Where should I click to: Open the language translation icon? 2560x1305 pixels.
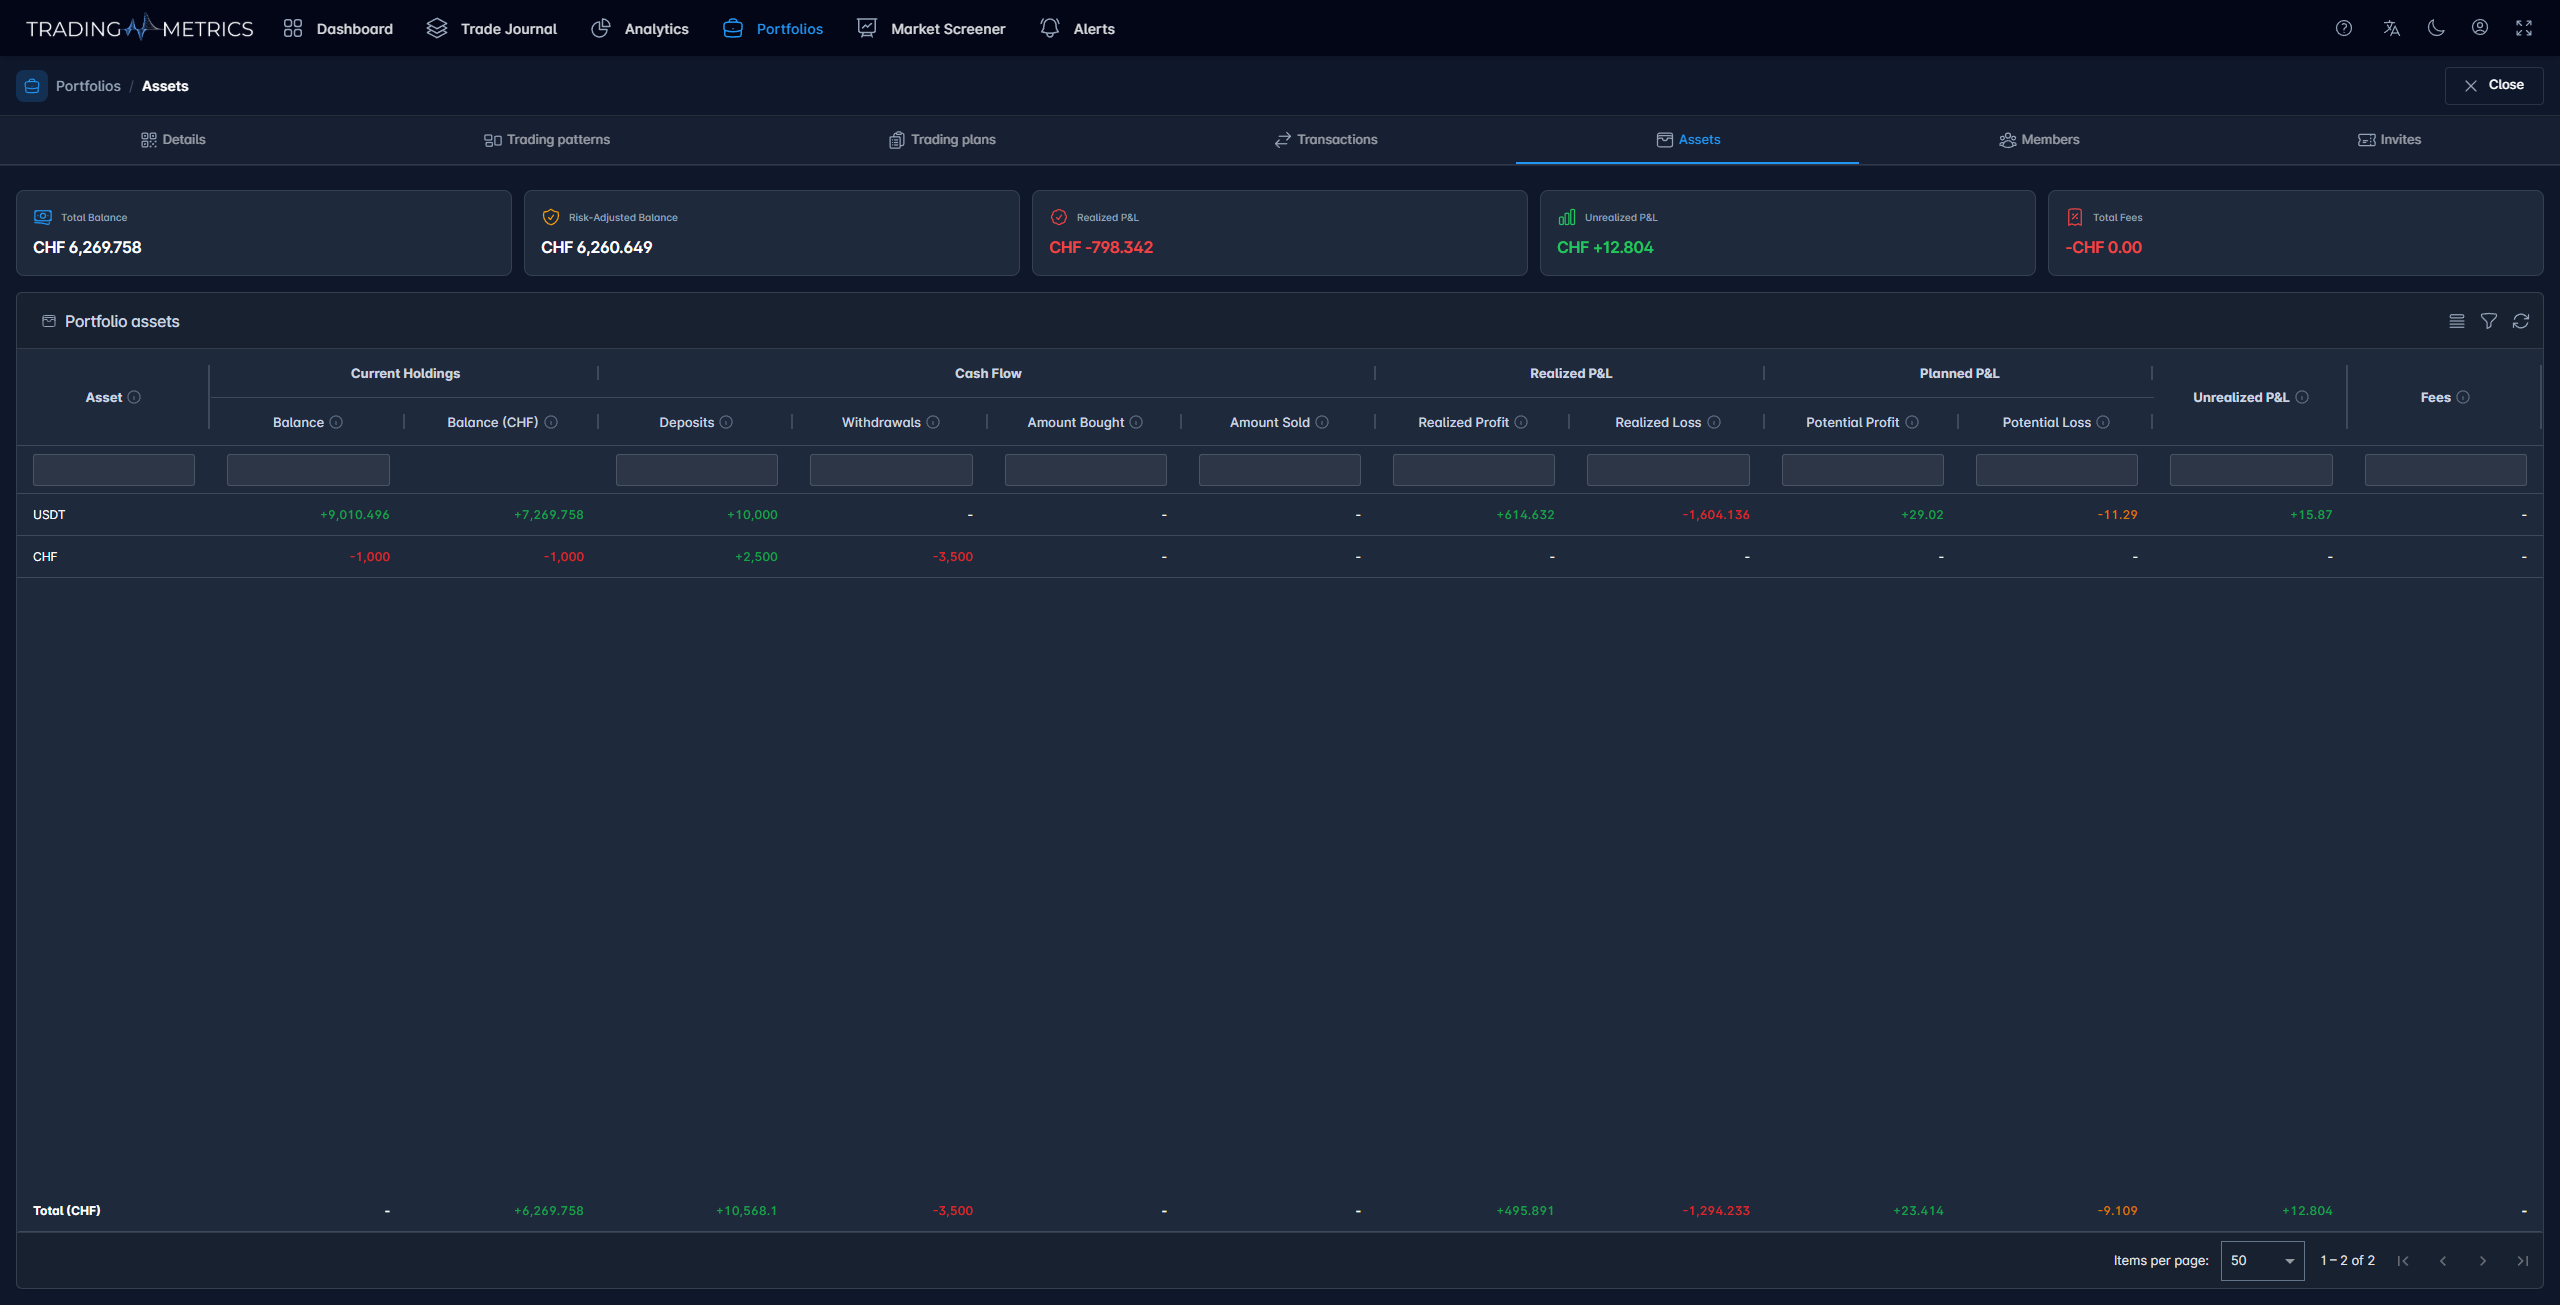coord(2392,28)
